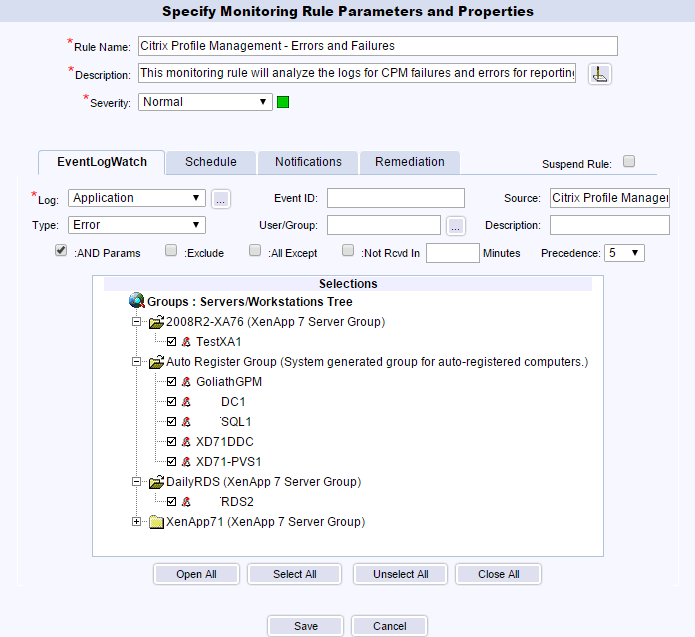The height and width of the screenshot is (637, 695).
Task: Click the computer icon beside GoliathGPM
Action: [186, 382]
